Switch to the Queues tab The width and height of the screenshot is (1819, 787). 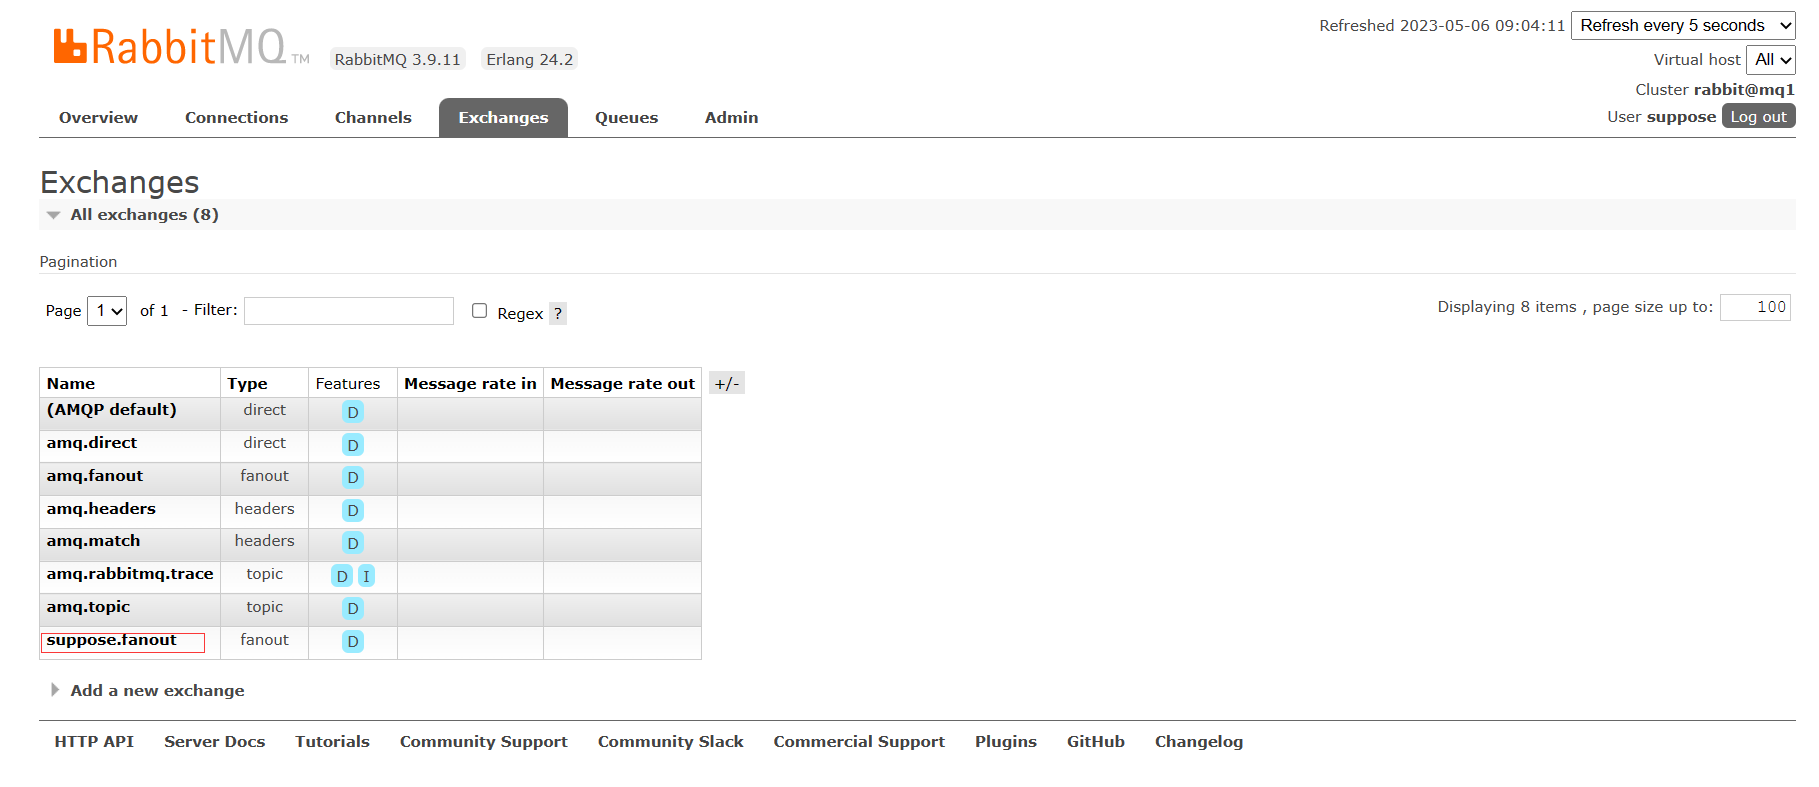pos(626,118)
